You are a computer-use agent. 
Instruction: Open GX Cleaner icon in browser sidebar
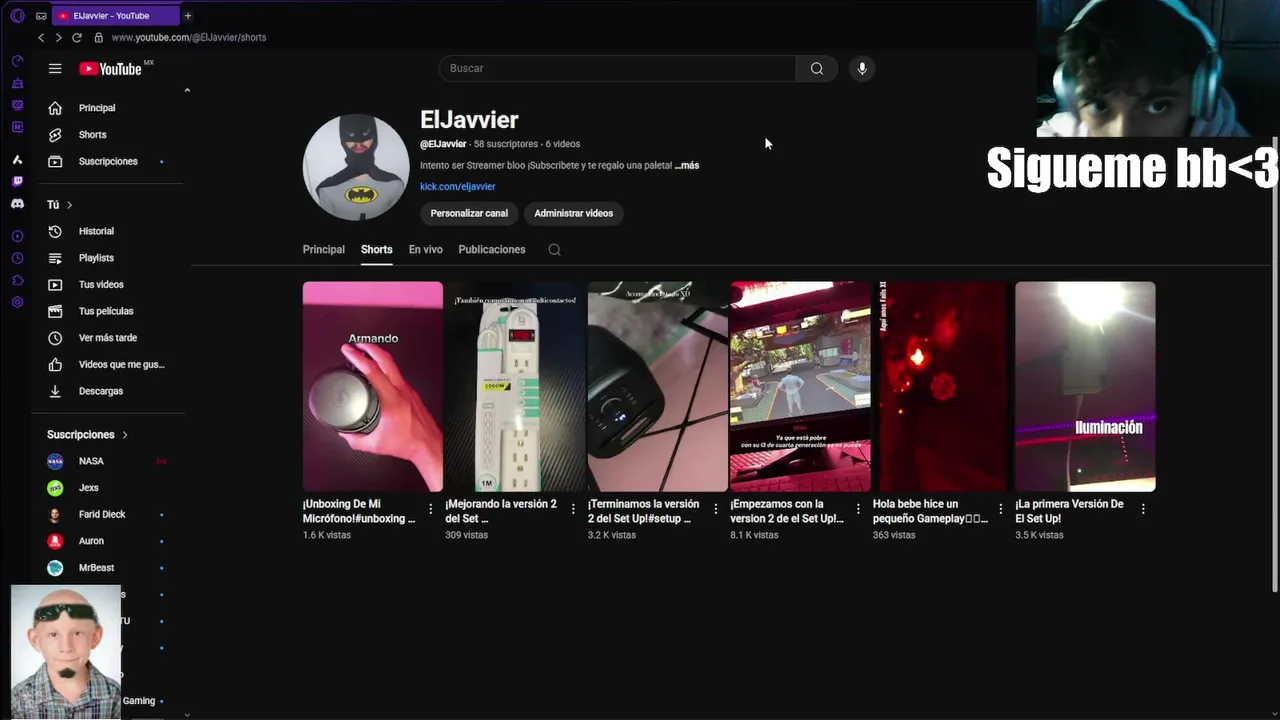tap(17, 83)
